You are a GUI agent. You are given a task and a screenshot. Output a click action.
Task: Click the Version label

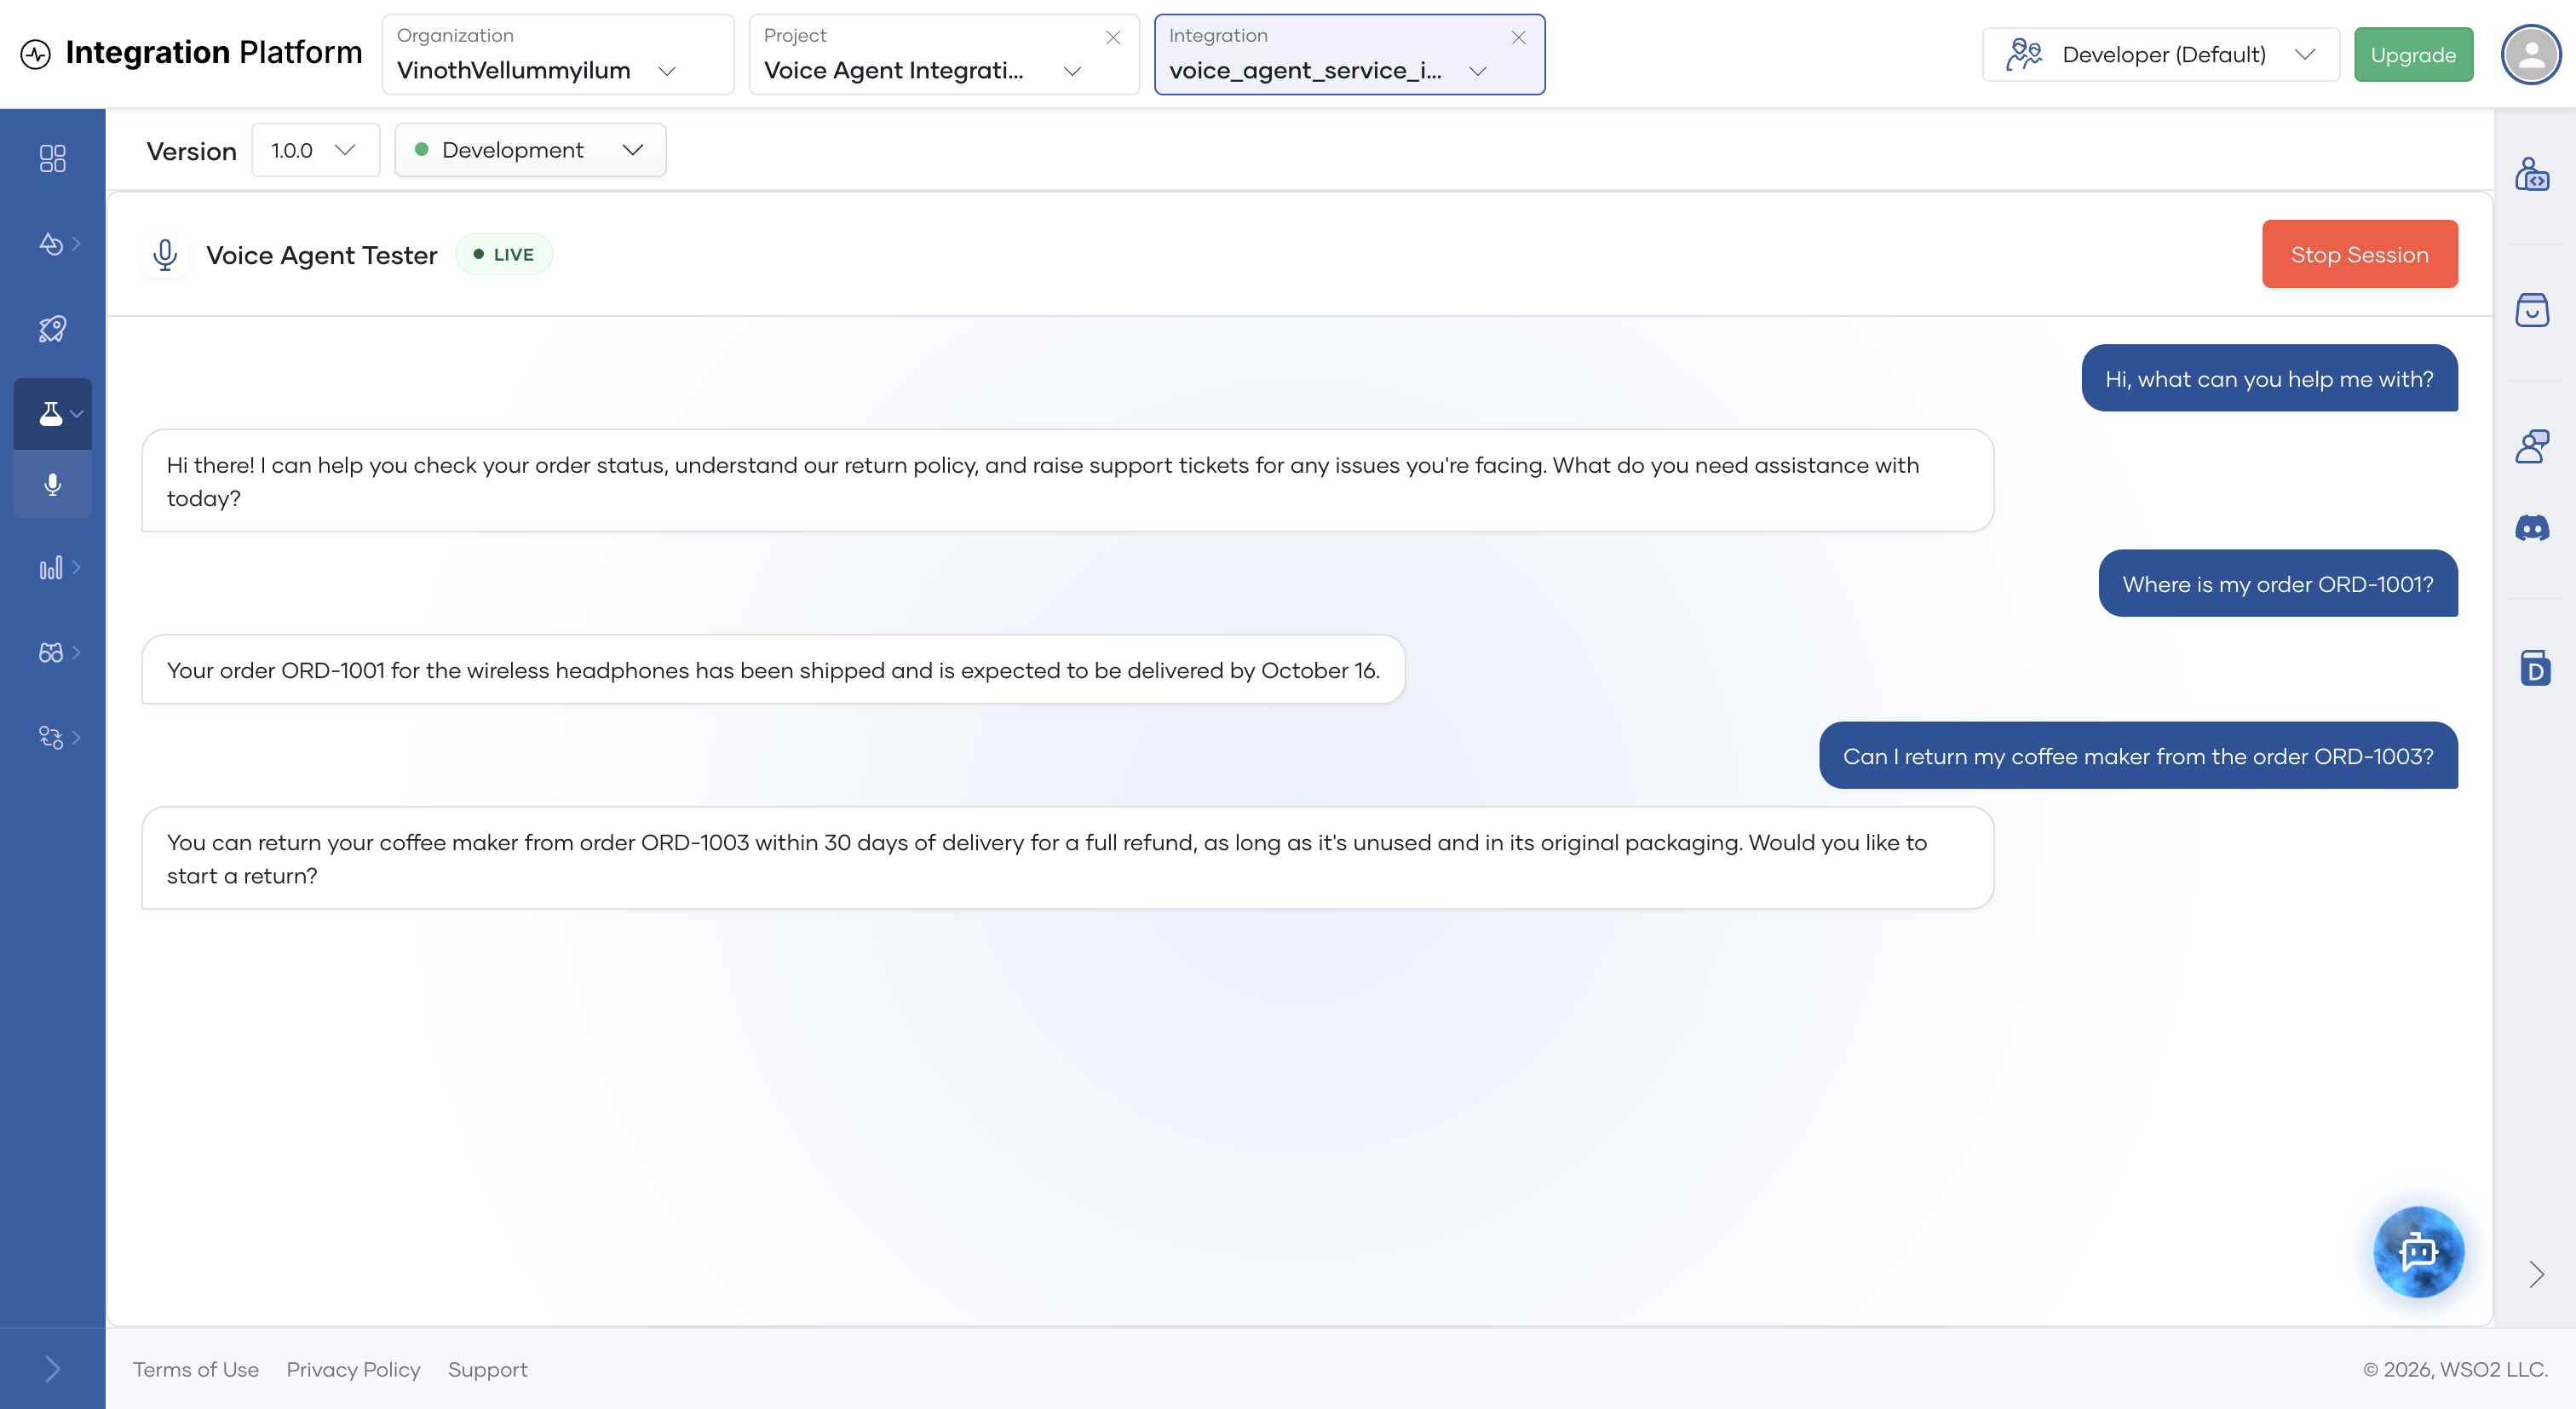pyautogui.click(x=192, y=151)
